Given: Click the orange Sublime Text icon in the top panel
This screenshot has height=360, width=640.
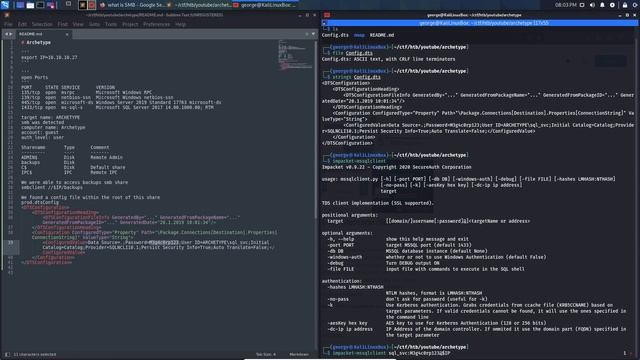Looking at the screenshot, I should coord(82,5).
